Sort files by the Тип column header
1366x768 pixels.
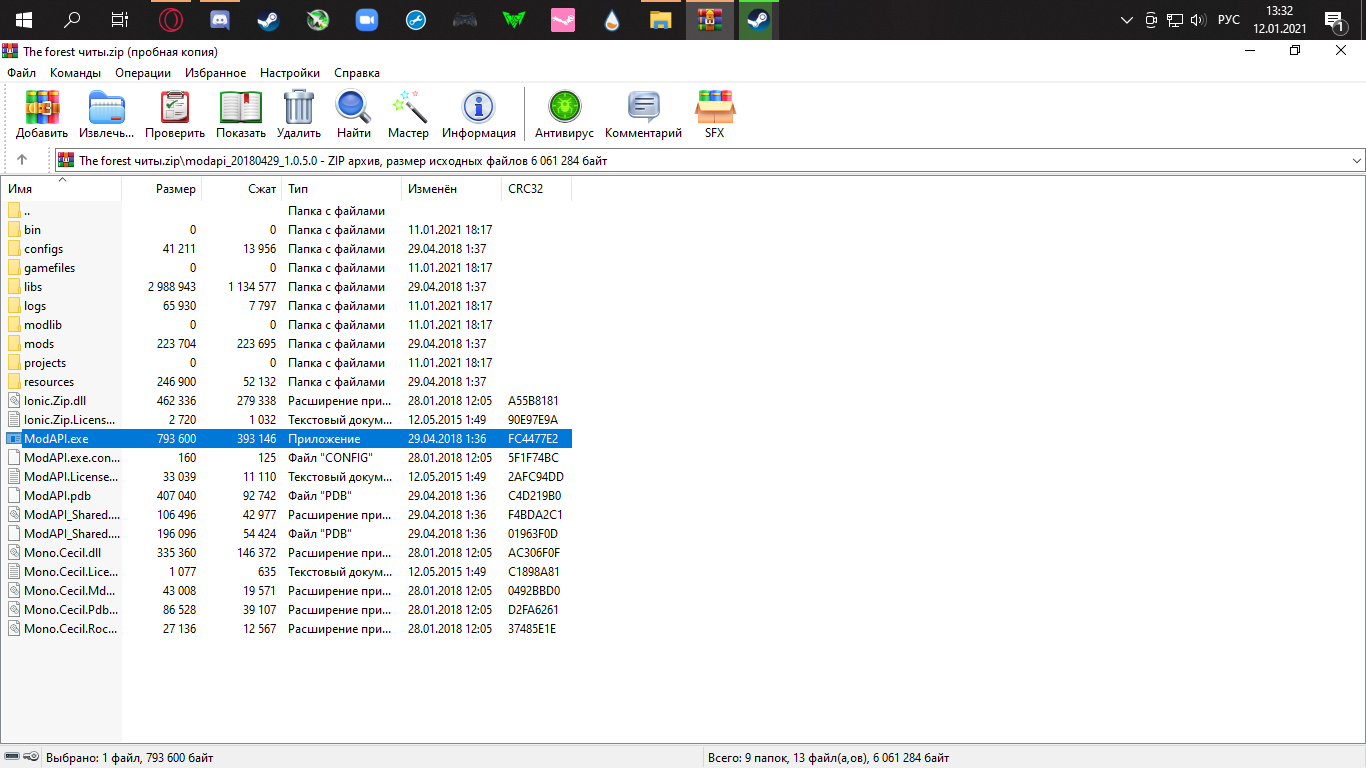point(342,189)
